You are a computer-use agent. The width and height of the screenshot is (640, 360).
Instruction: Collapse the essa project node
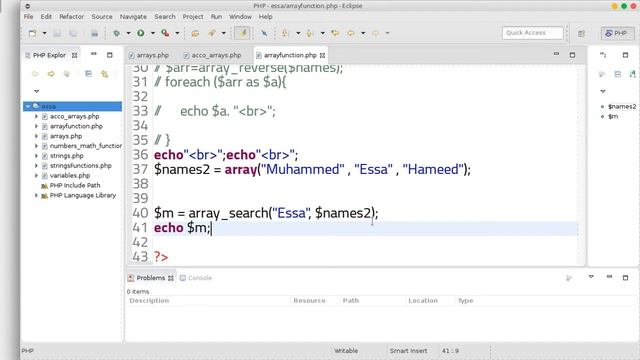click(x=28, y=107)
